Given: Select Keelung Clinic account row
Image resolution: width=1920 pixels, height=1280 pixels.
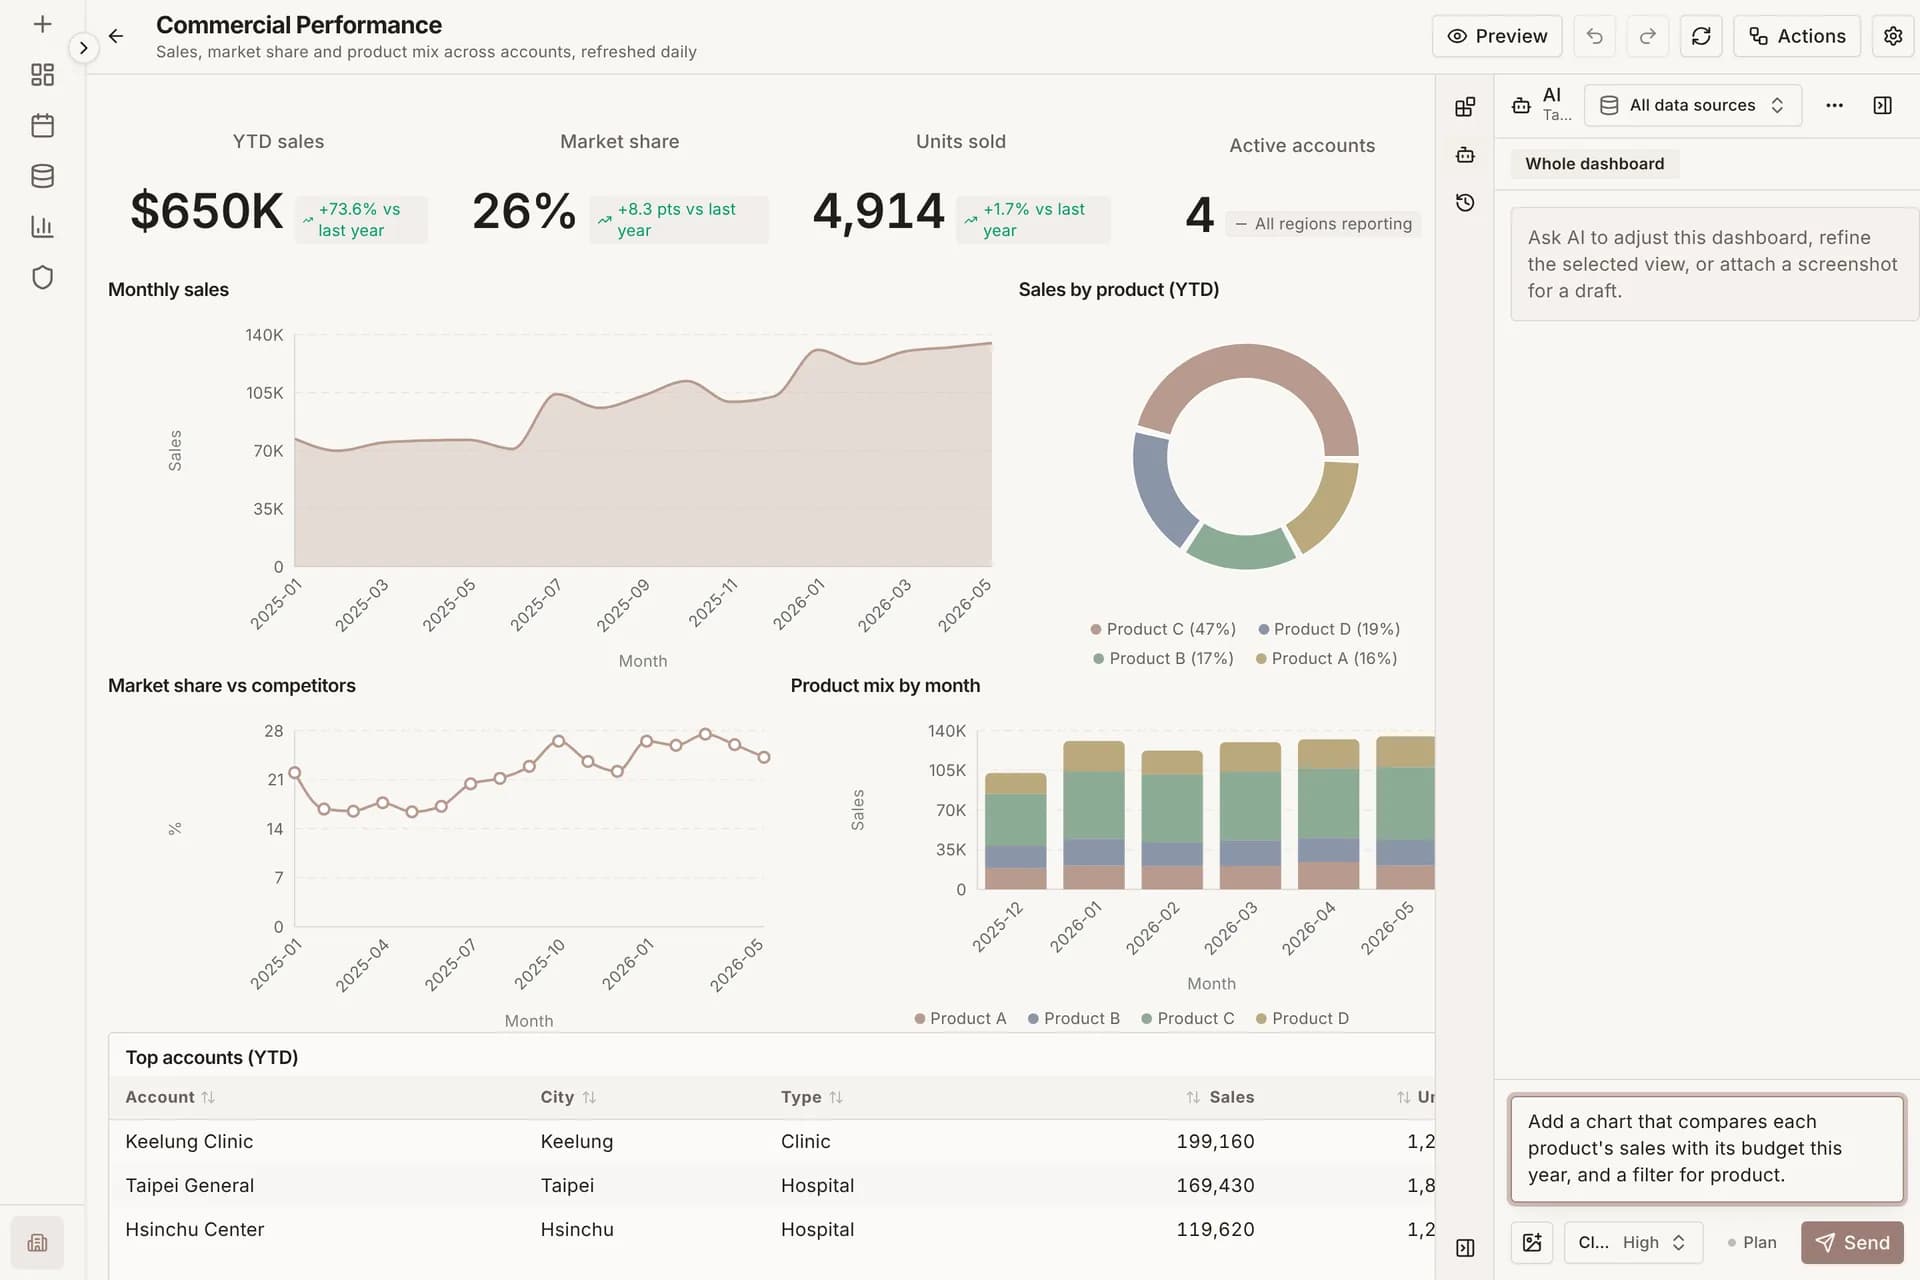Looking at the screenshot, I should [770, 1141].
